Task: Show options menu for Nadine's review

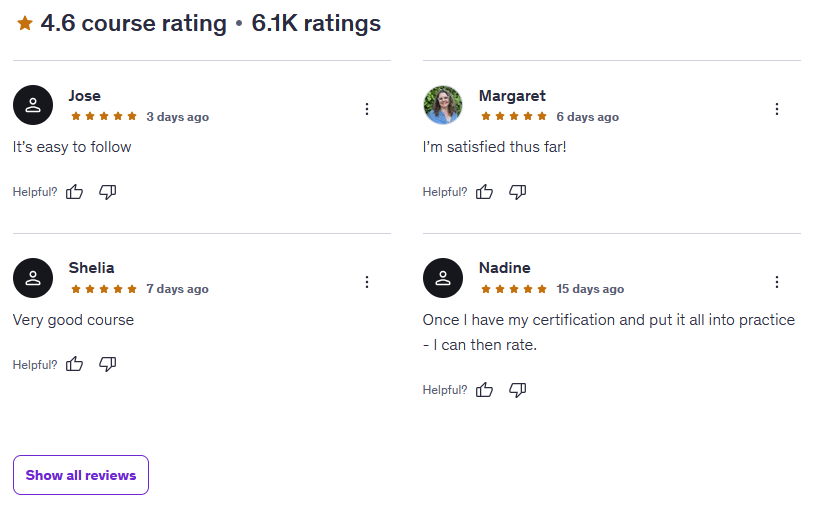Action: point(777,282)
